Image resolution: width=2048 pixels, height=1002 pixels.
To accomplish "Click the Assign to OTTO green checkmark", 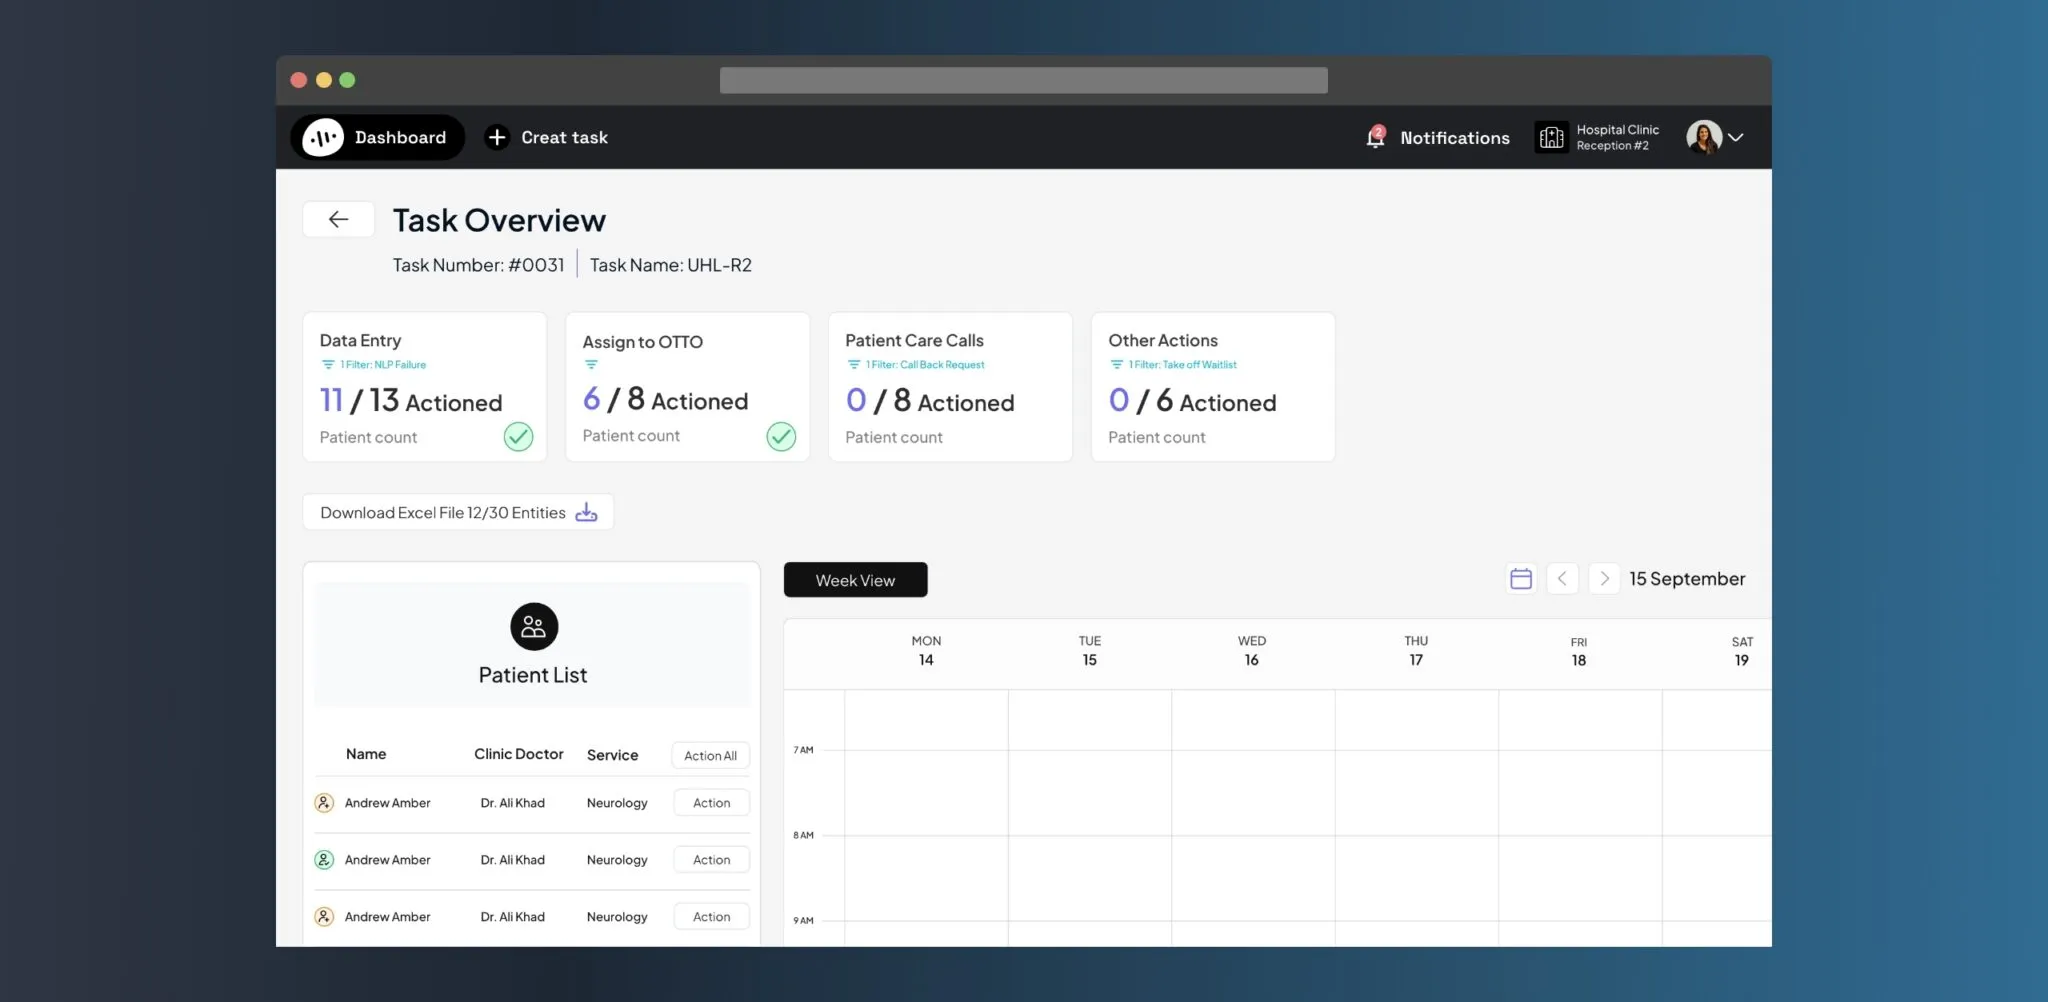I will coord(781,436).
